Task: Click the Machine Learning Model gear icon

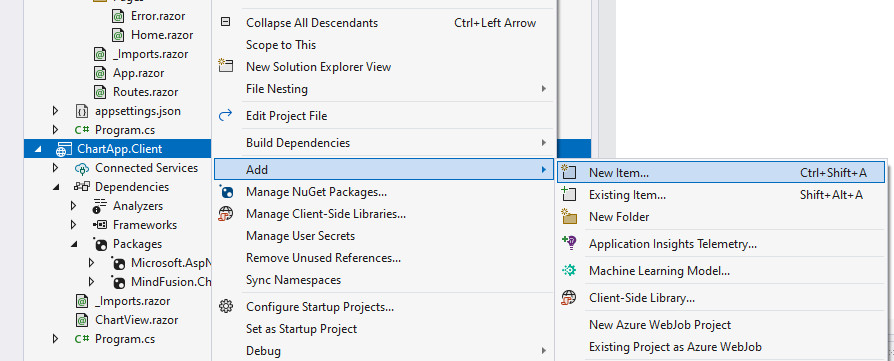Action: tap(568, 271)
